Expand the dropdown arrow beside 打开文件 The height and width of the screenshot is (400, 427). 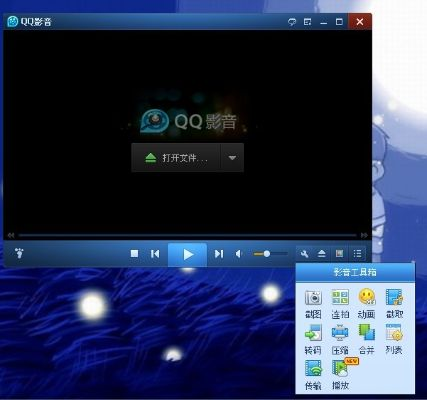(x=232, y=158)
